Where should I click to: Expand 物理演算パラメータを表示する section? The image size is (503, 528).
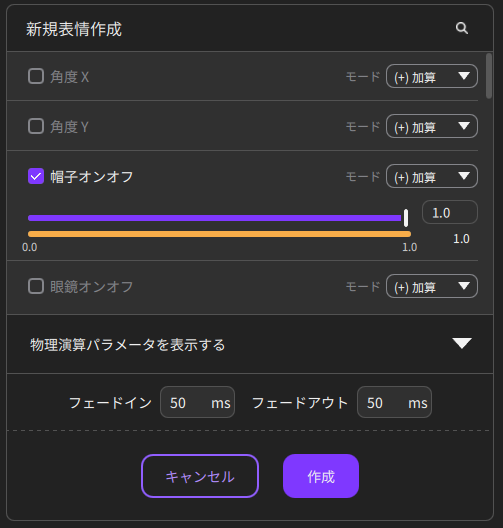click(x=250, y=344)
